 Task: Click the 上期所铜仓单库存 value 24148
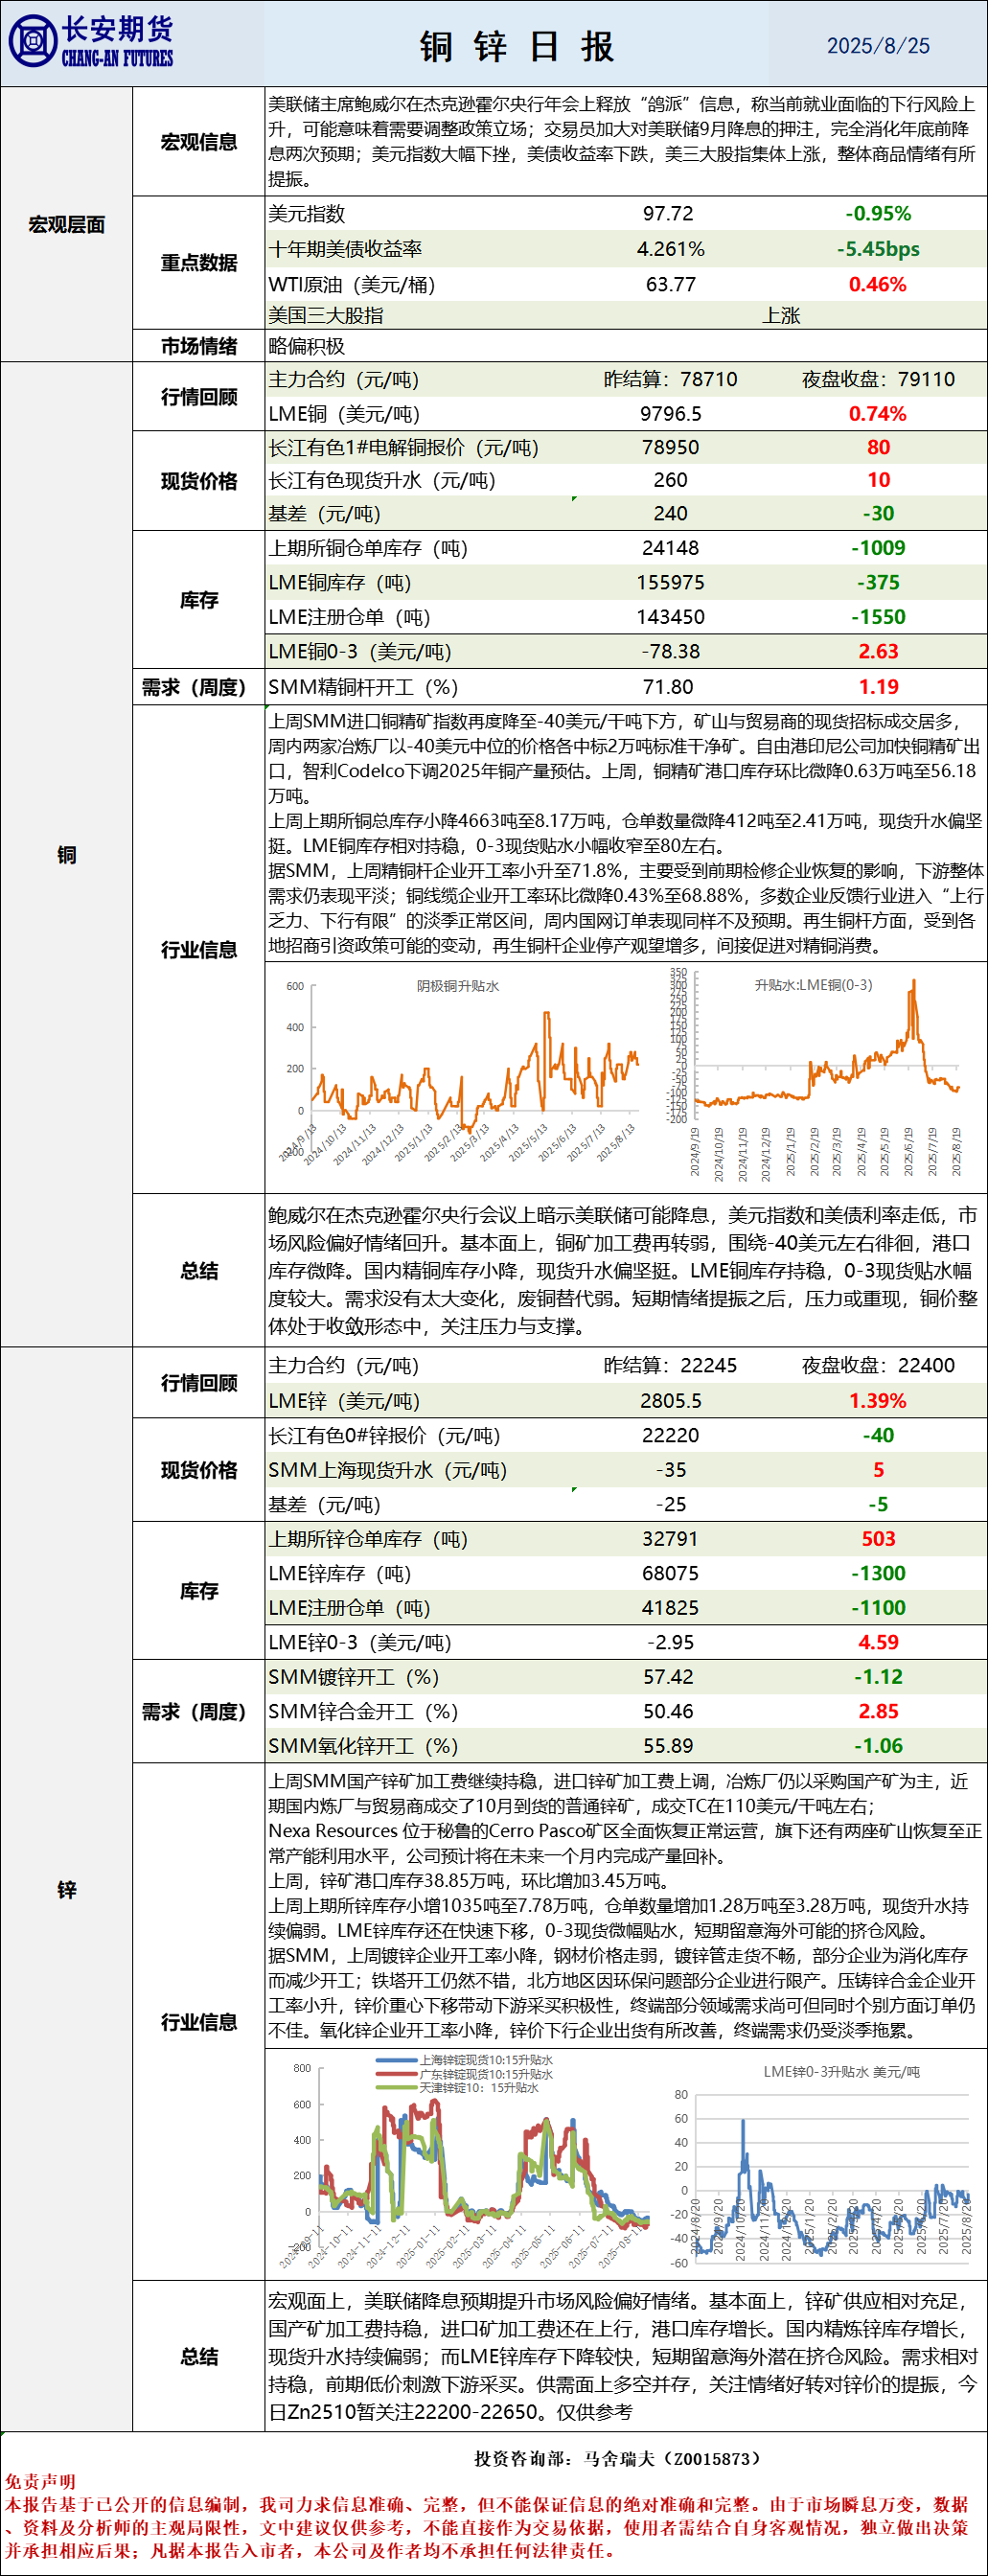670,547
